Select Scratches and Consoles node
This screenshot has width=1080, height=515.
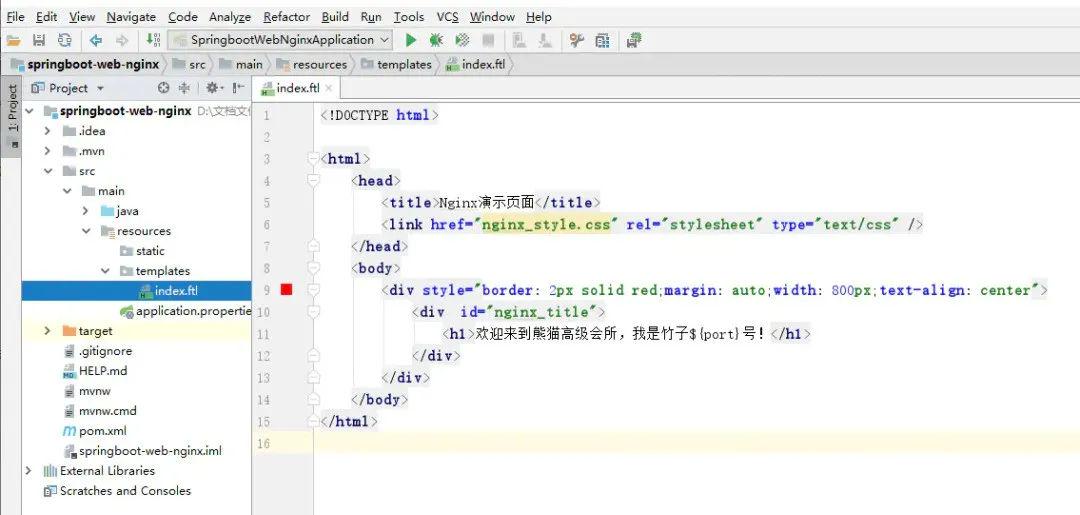[117, 491]
